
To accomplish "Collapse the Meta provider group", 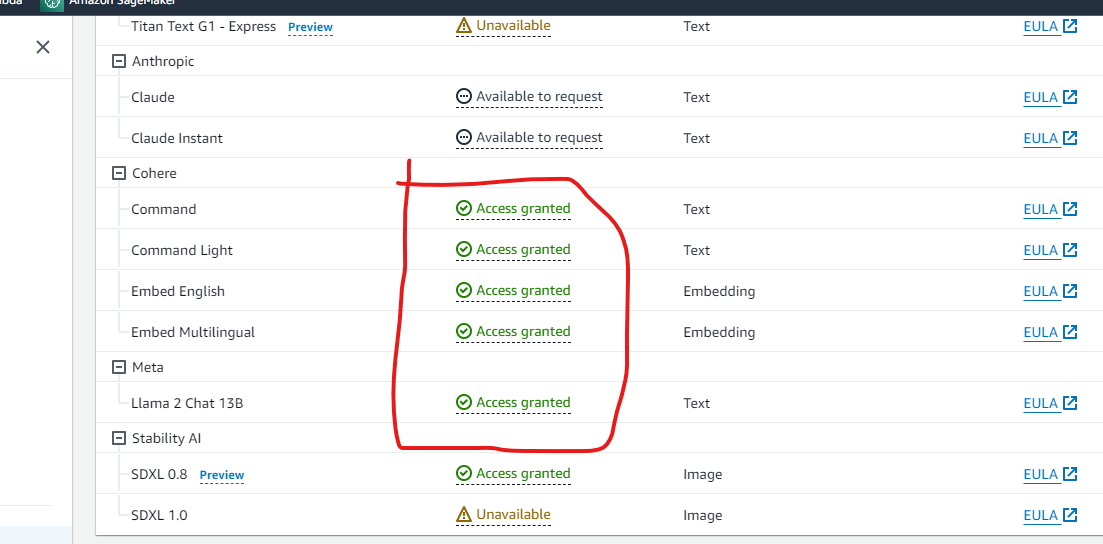I will point(118,367).
